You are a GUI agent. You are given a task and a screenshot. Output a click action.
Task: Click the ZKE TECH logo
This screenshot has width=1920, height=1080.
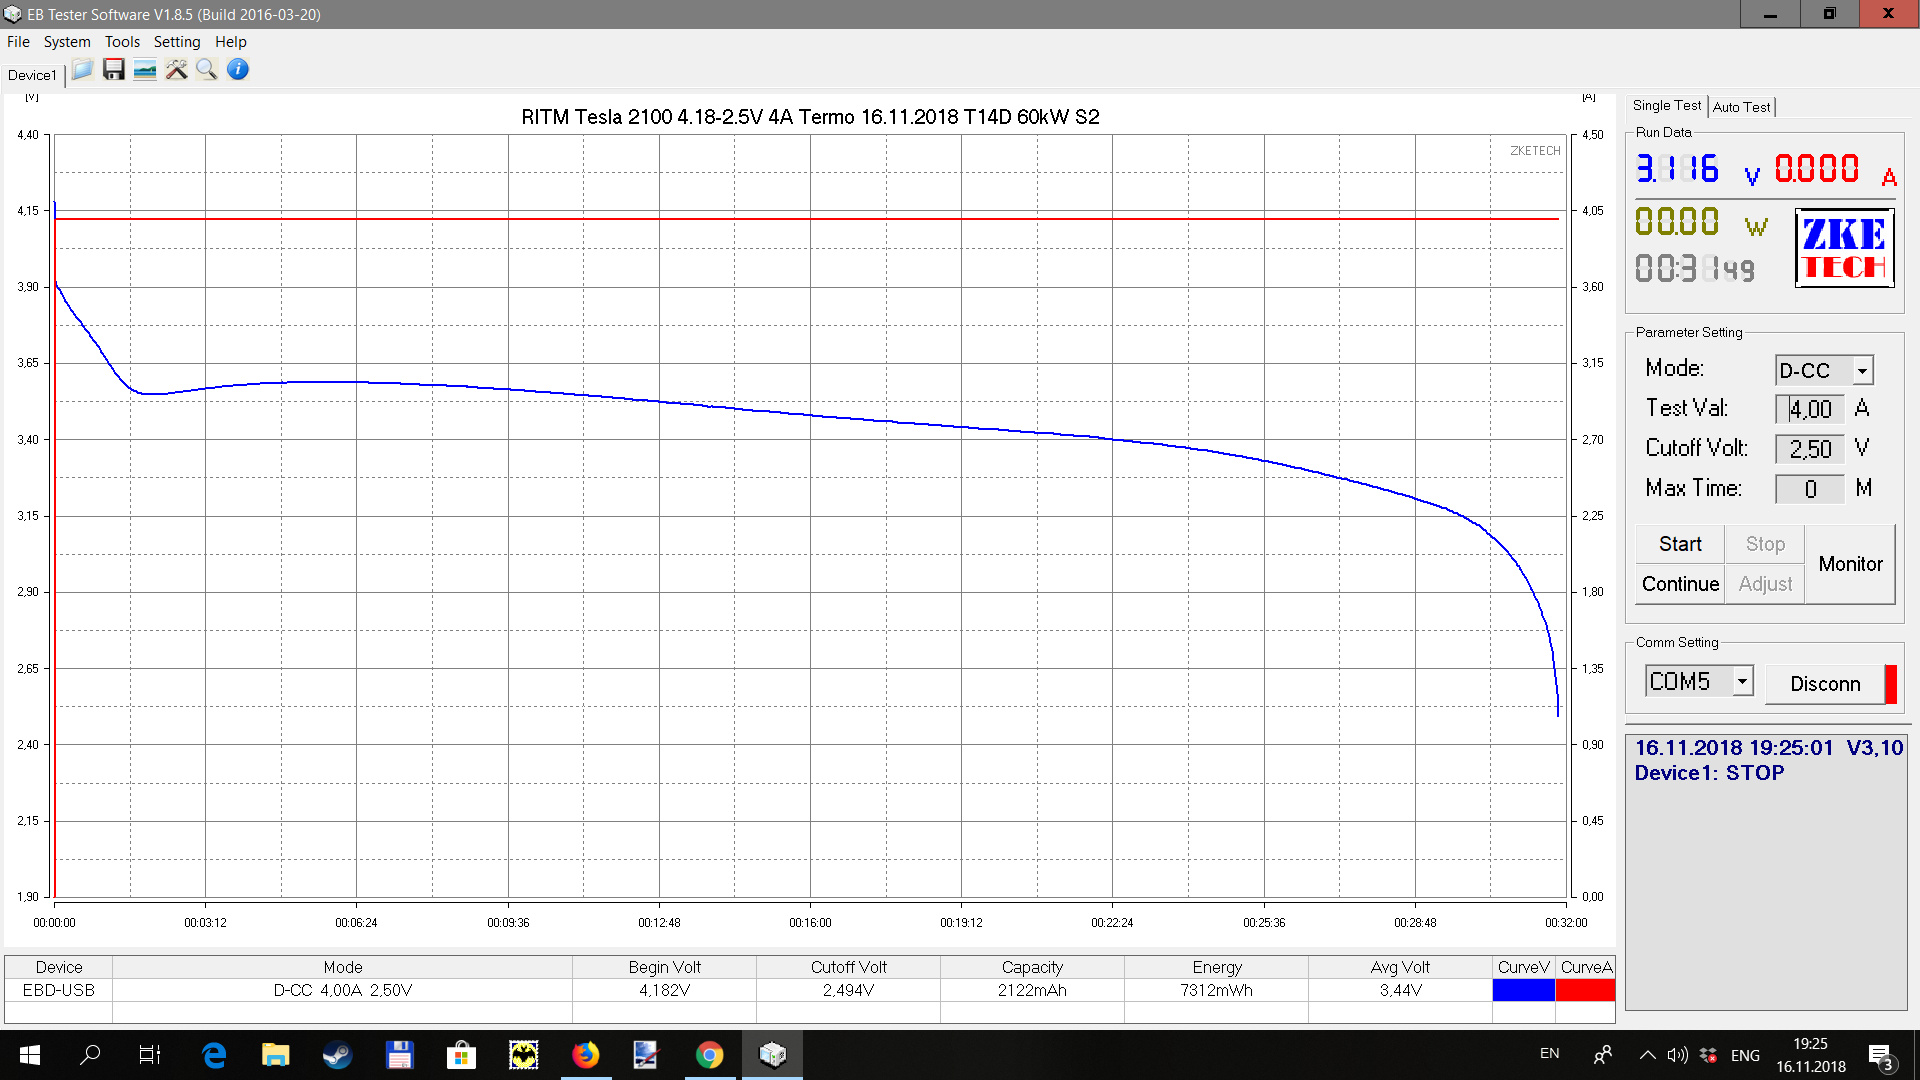coord(1844,248)
